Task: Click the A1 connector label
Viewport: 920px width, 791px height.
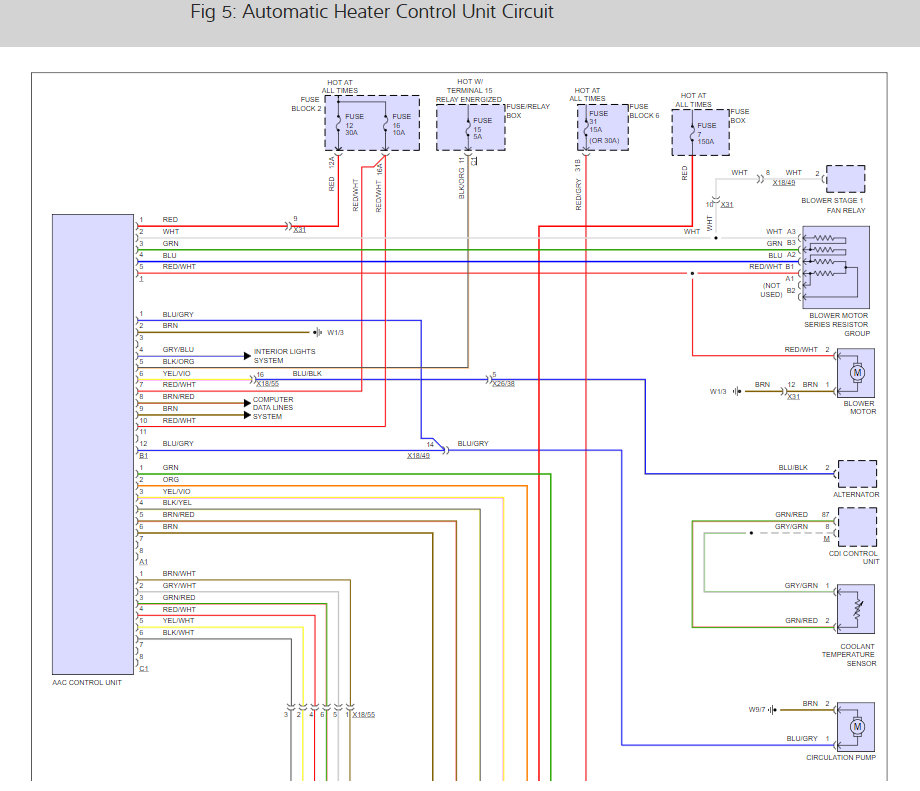Action: pyautogui.click(x=144, y=562)
